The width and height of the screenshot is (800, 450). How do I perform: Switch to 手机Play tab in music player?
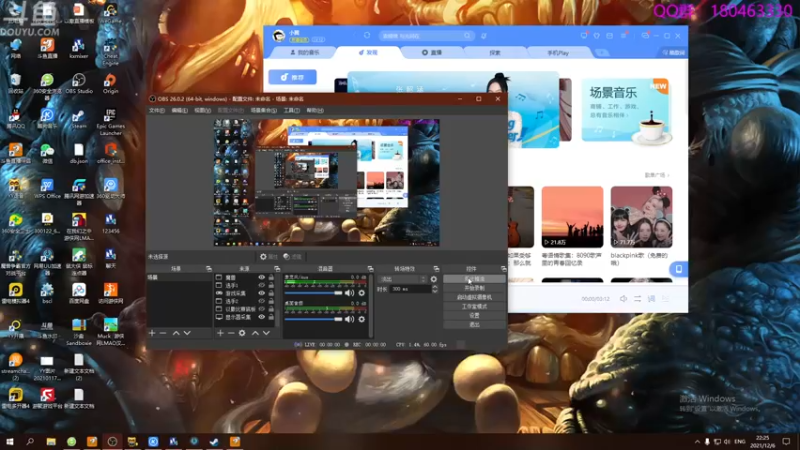(x=558, y=53)
